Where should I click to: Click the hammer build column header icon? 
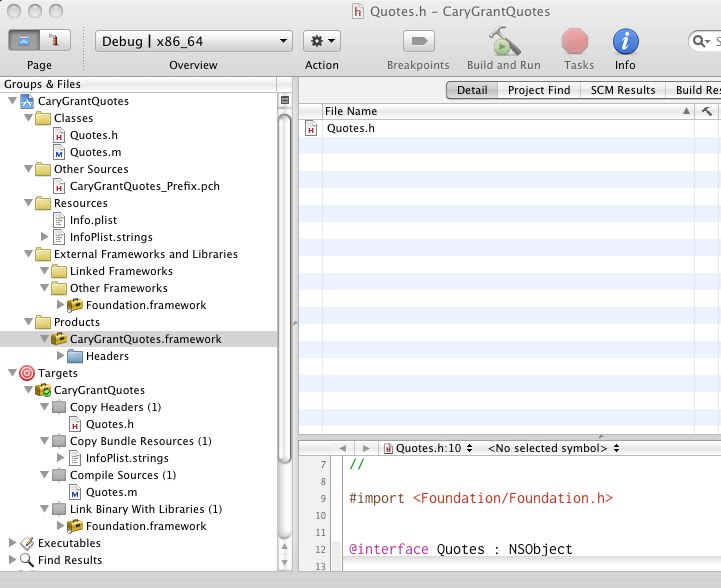click(707, 111)
